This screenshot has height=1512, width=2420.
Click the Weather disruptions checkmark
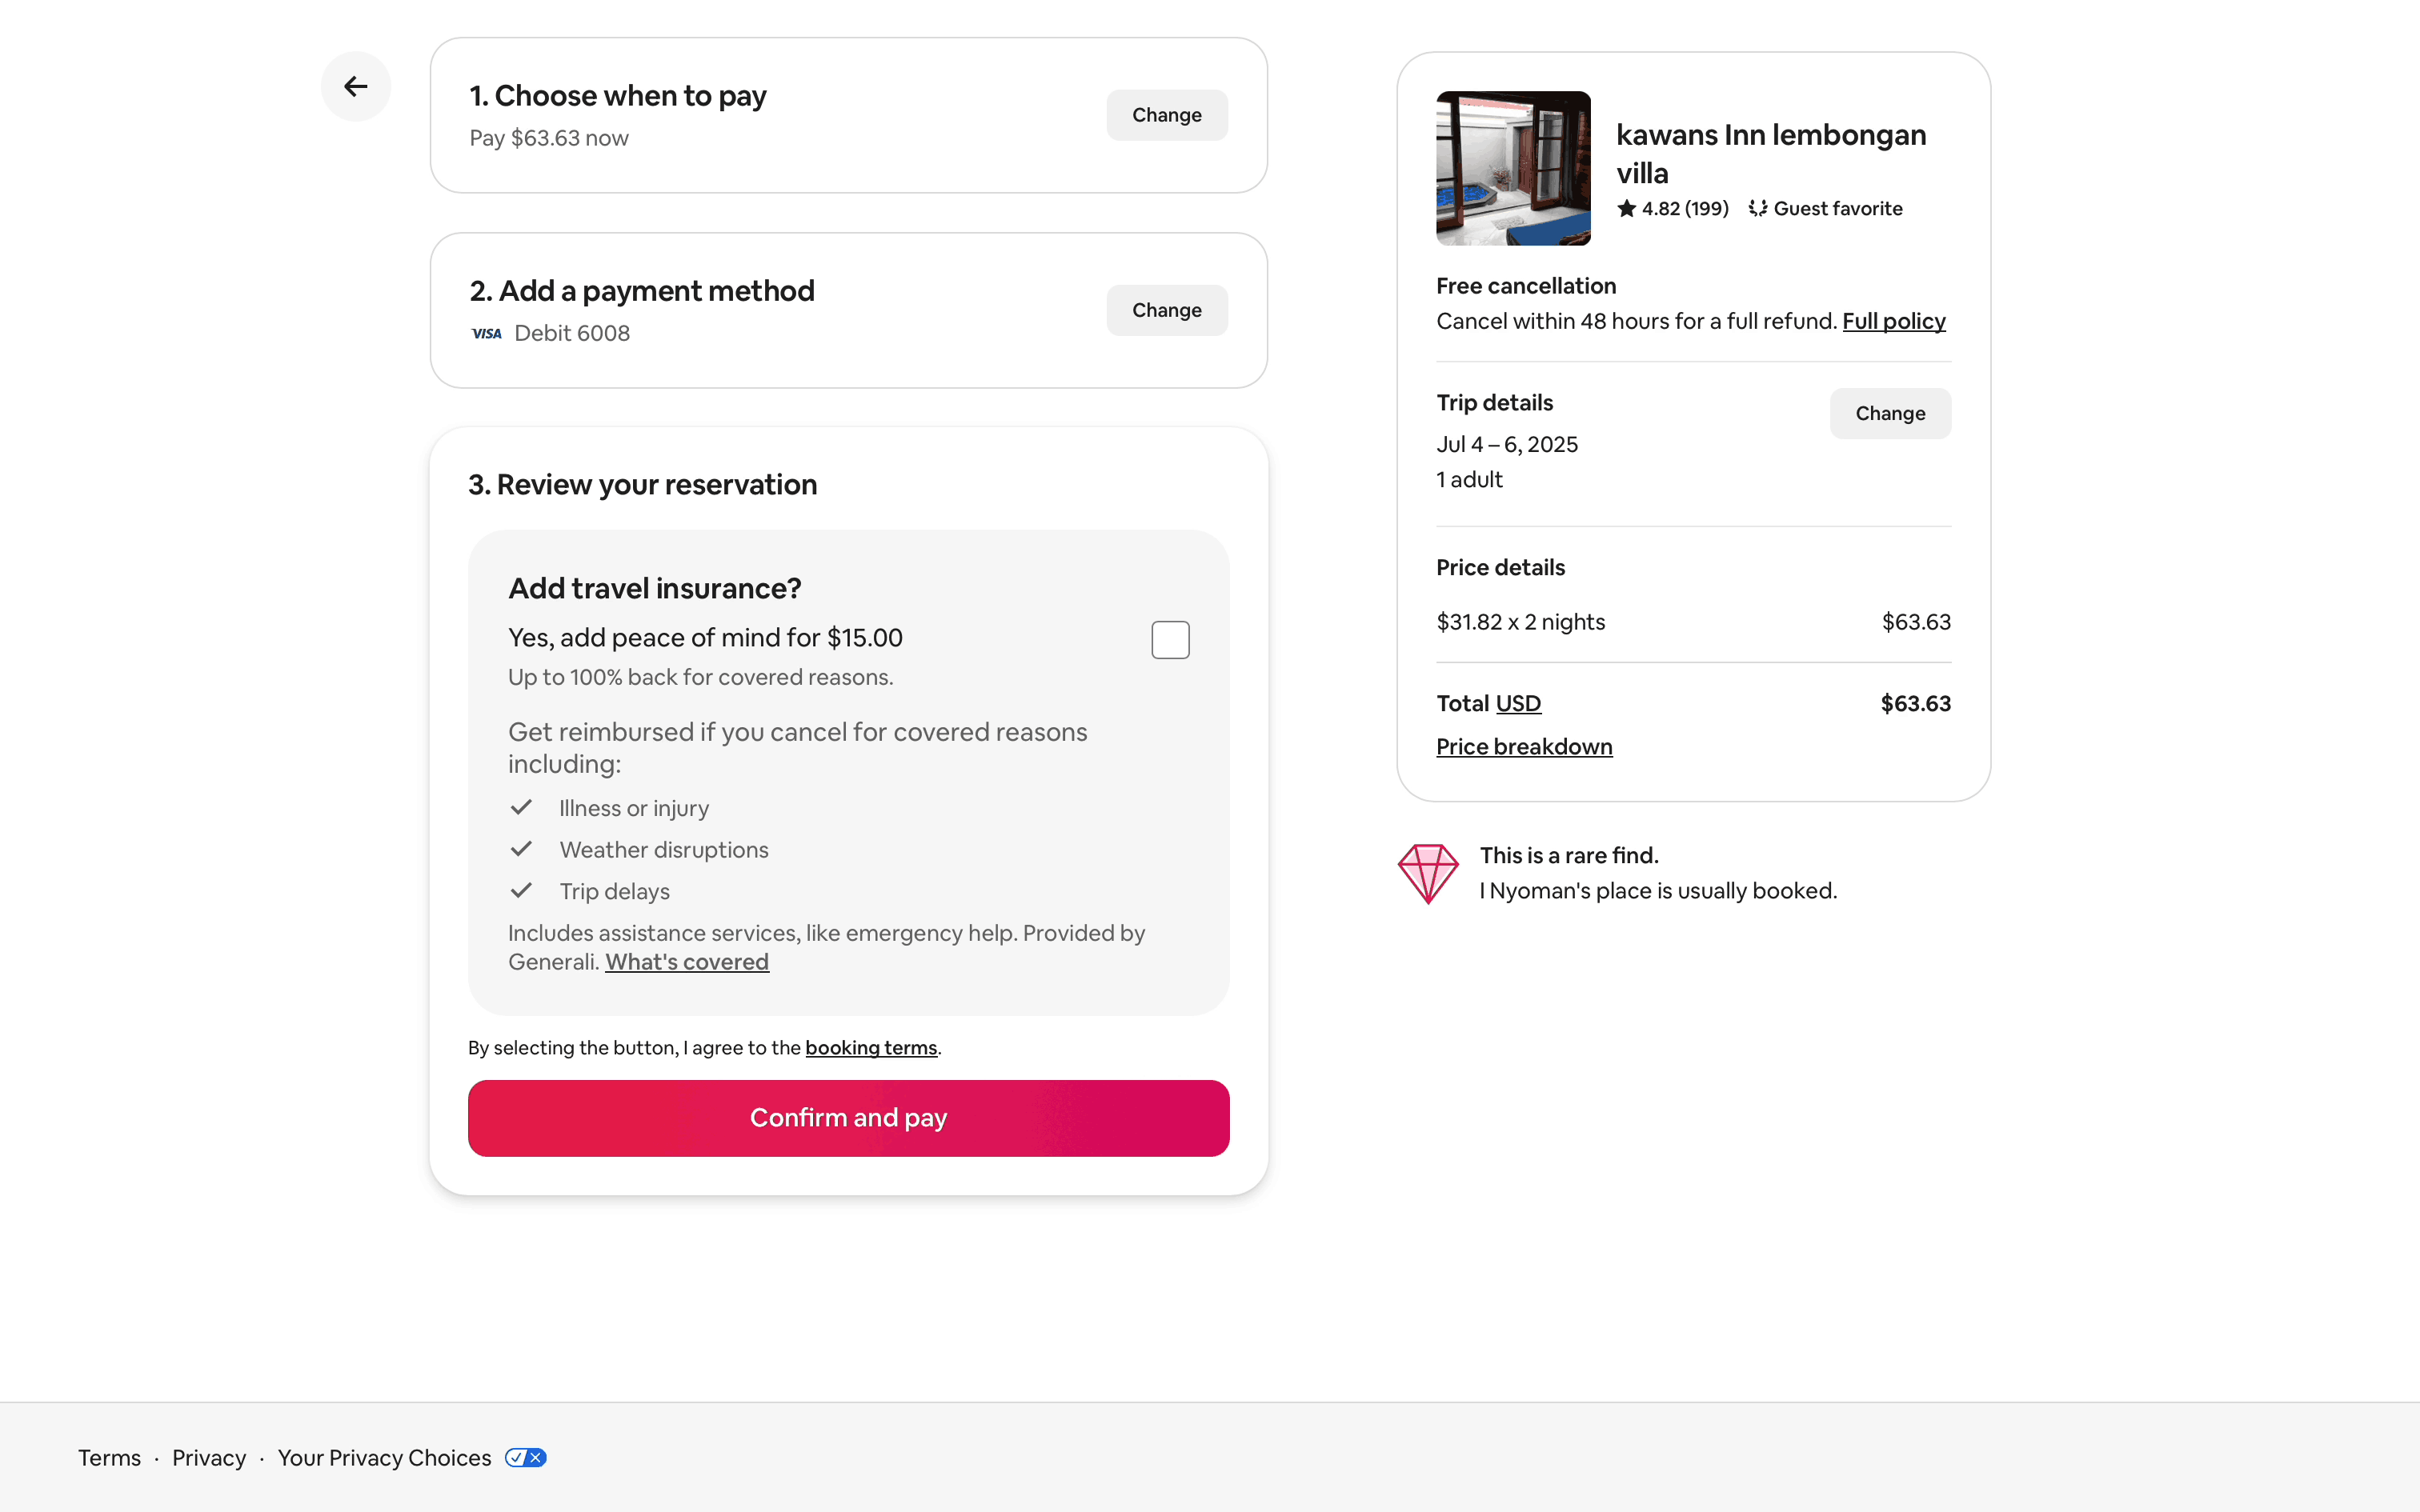(x=521, y=849)
